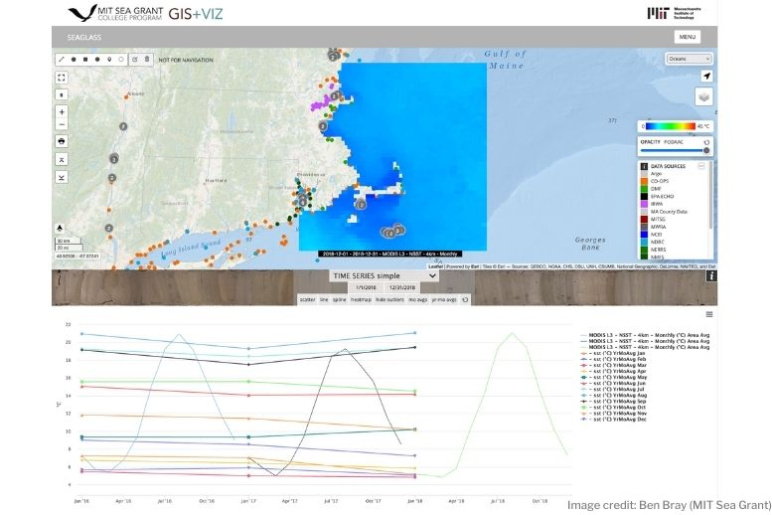Viewport: 772px width, 515px height.
Task: Click the tree icon near scale bar
Action: click(60, 228)
